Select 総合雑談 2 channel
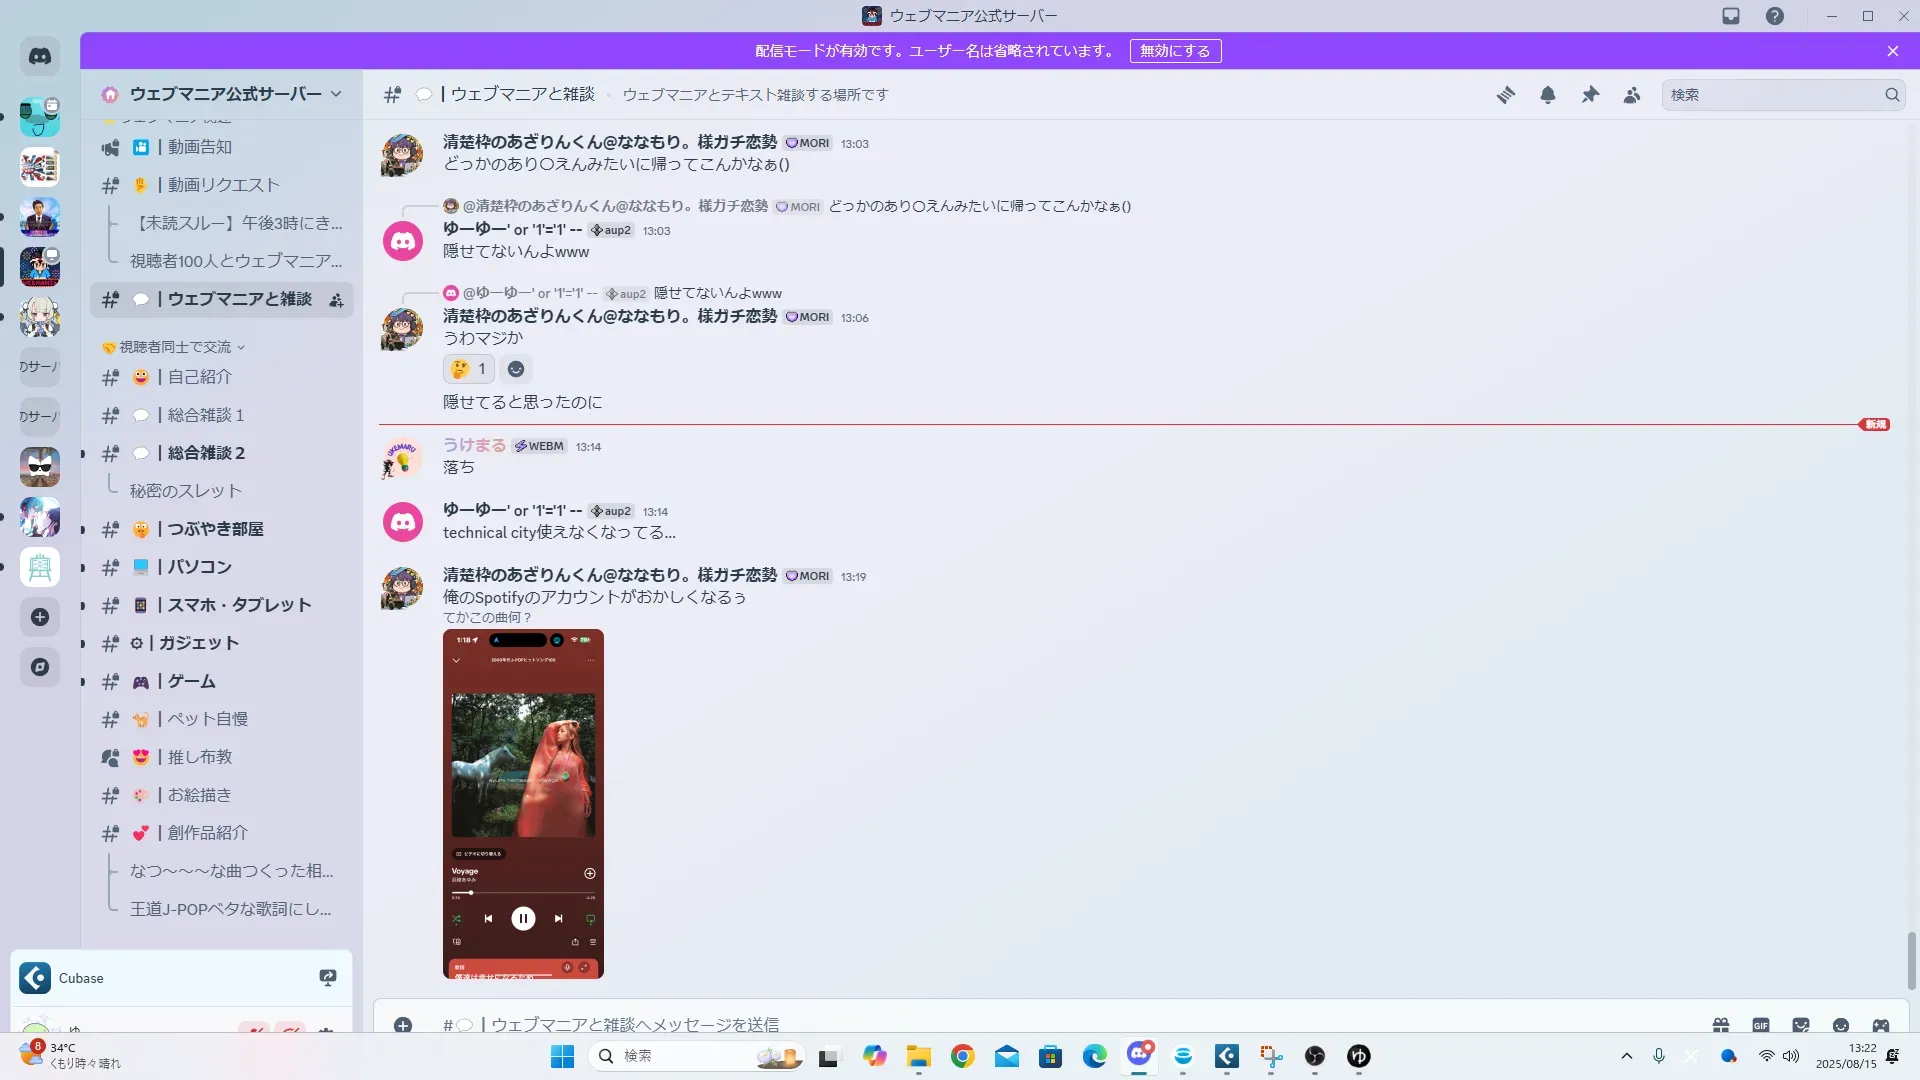The width and height of the screenshot is (1920, 1080). pos(206,453)
